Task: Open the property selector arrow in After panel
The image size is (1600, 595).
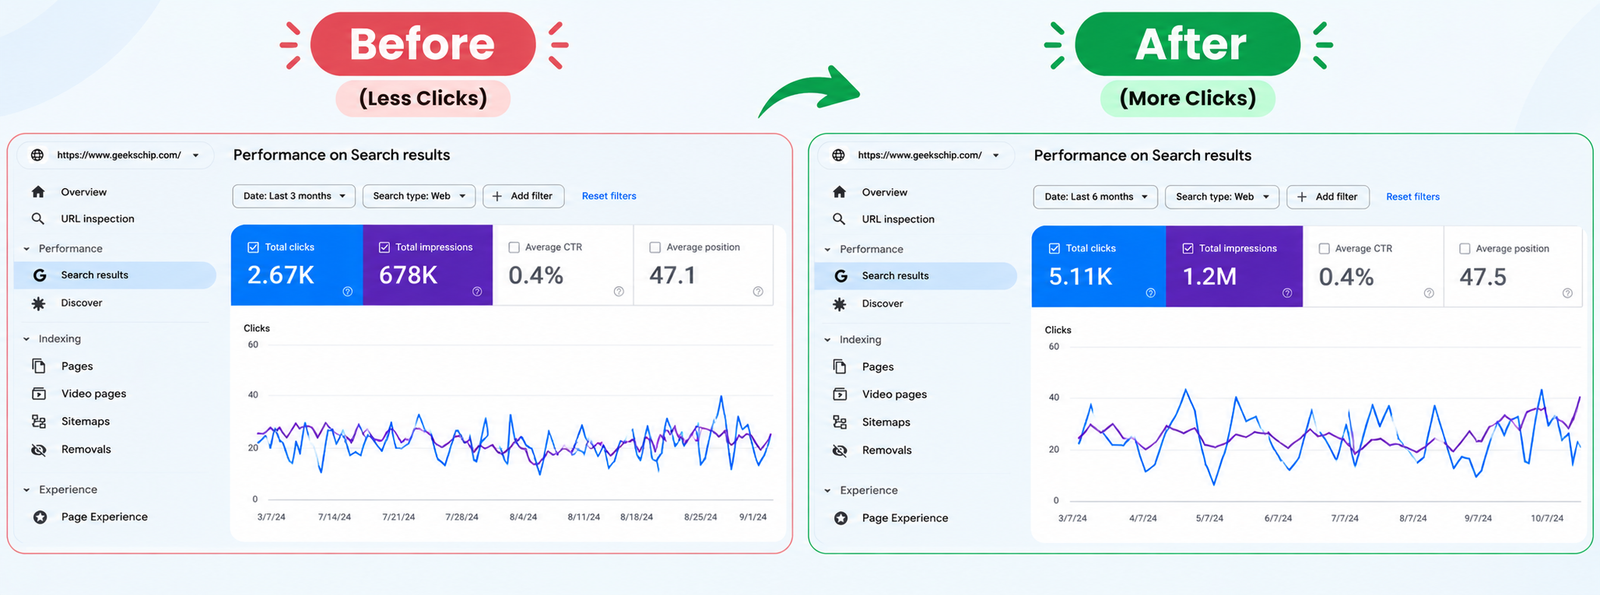Action: click(x=996, y=155)
